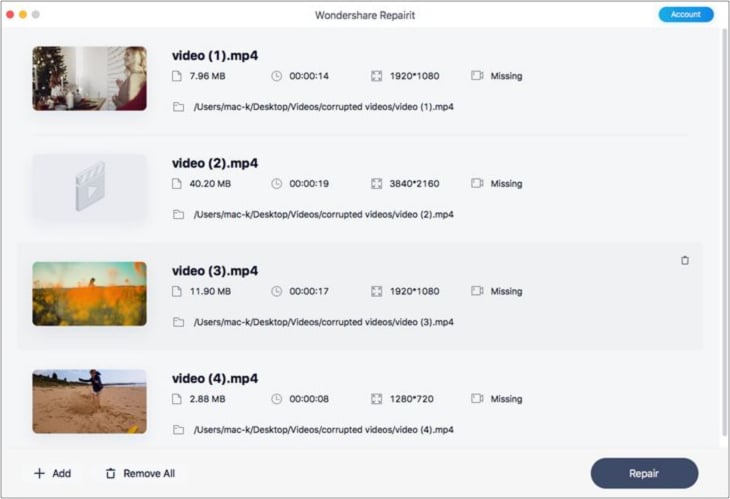Image resolution: width=730 pixels, height=499 pixels.
Task: Click the resolution icon for video (1).mp4
Action: [376, 76]
